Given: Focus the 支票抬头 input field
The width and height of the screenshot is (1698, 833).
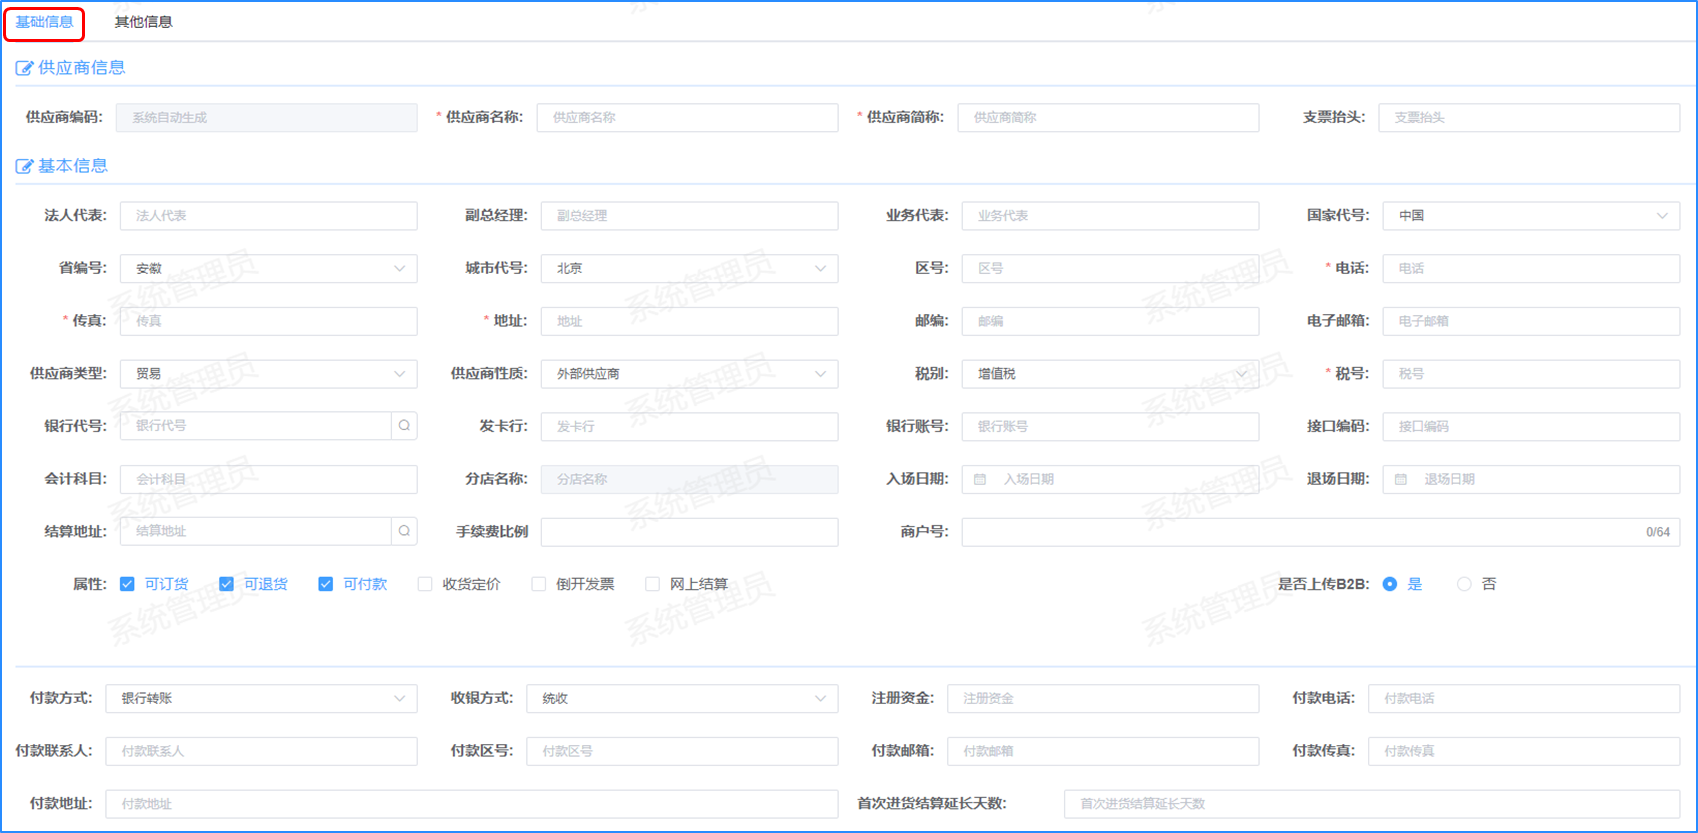Looking at the screenshot, I should (1529, 118).
